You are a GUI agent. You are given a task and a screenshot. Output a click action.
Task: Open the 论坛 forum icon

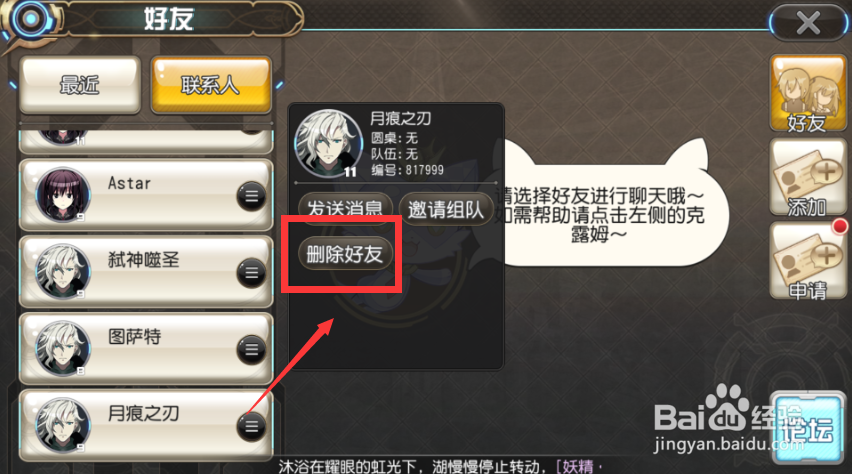[808, 428]
